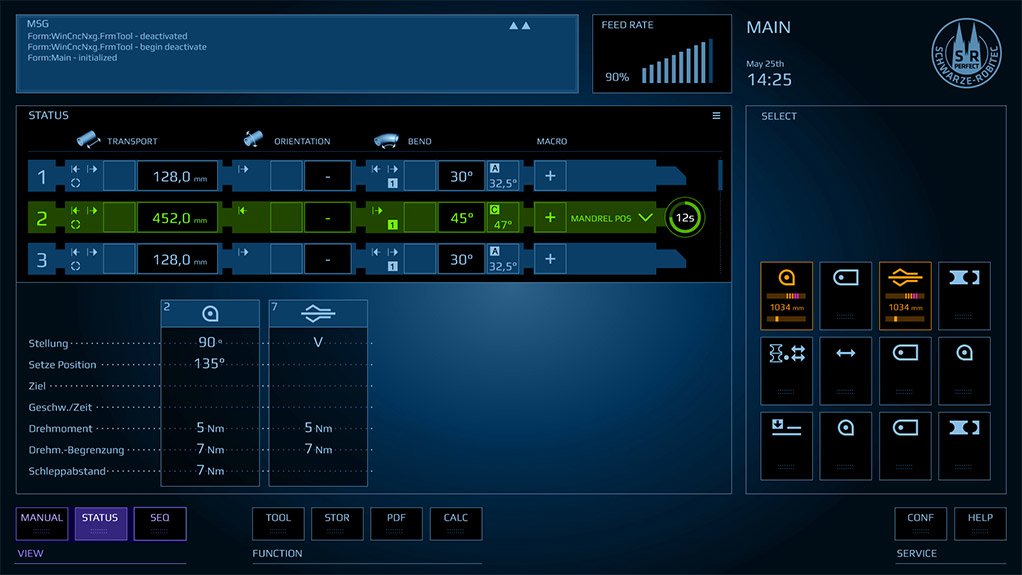1022x575 pixels.
Task: Switch to the MANUAL view
Action: (x=42, y=523)
